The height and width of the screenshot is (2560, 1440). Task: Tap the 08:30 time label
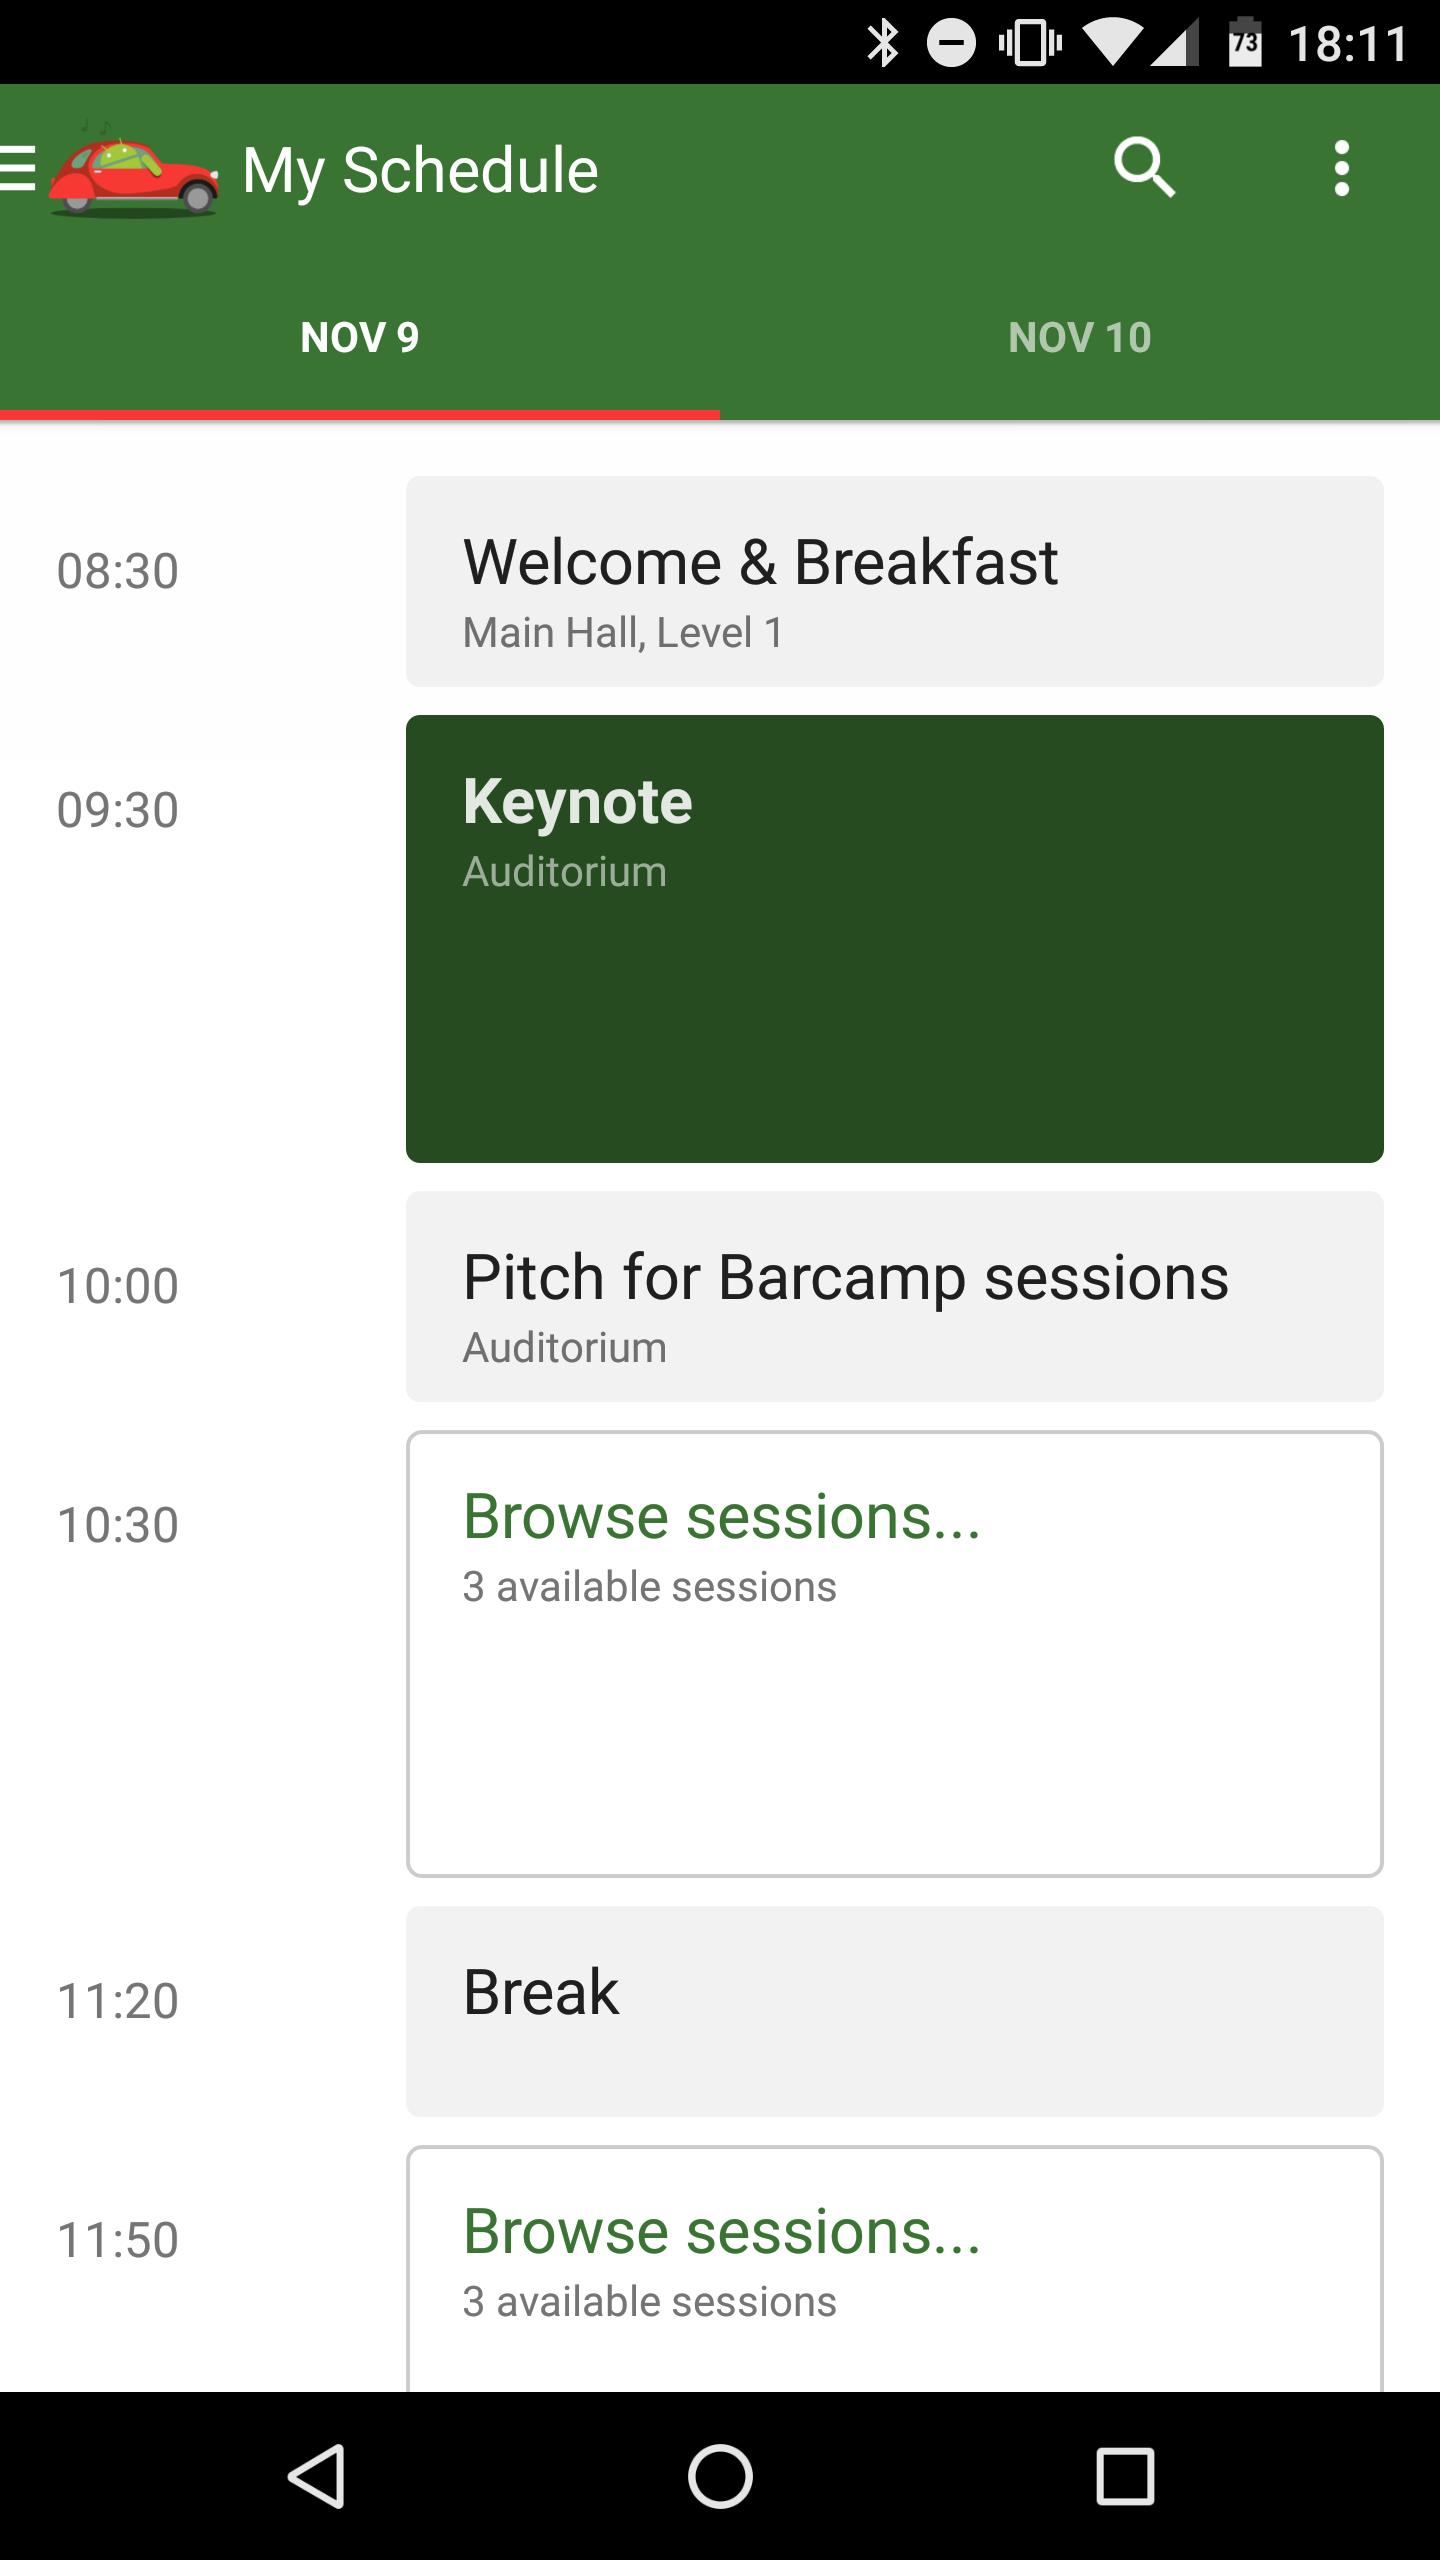click(117, 572)
